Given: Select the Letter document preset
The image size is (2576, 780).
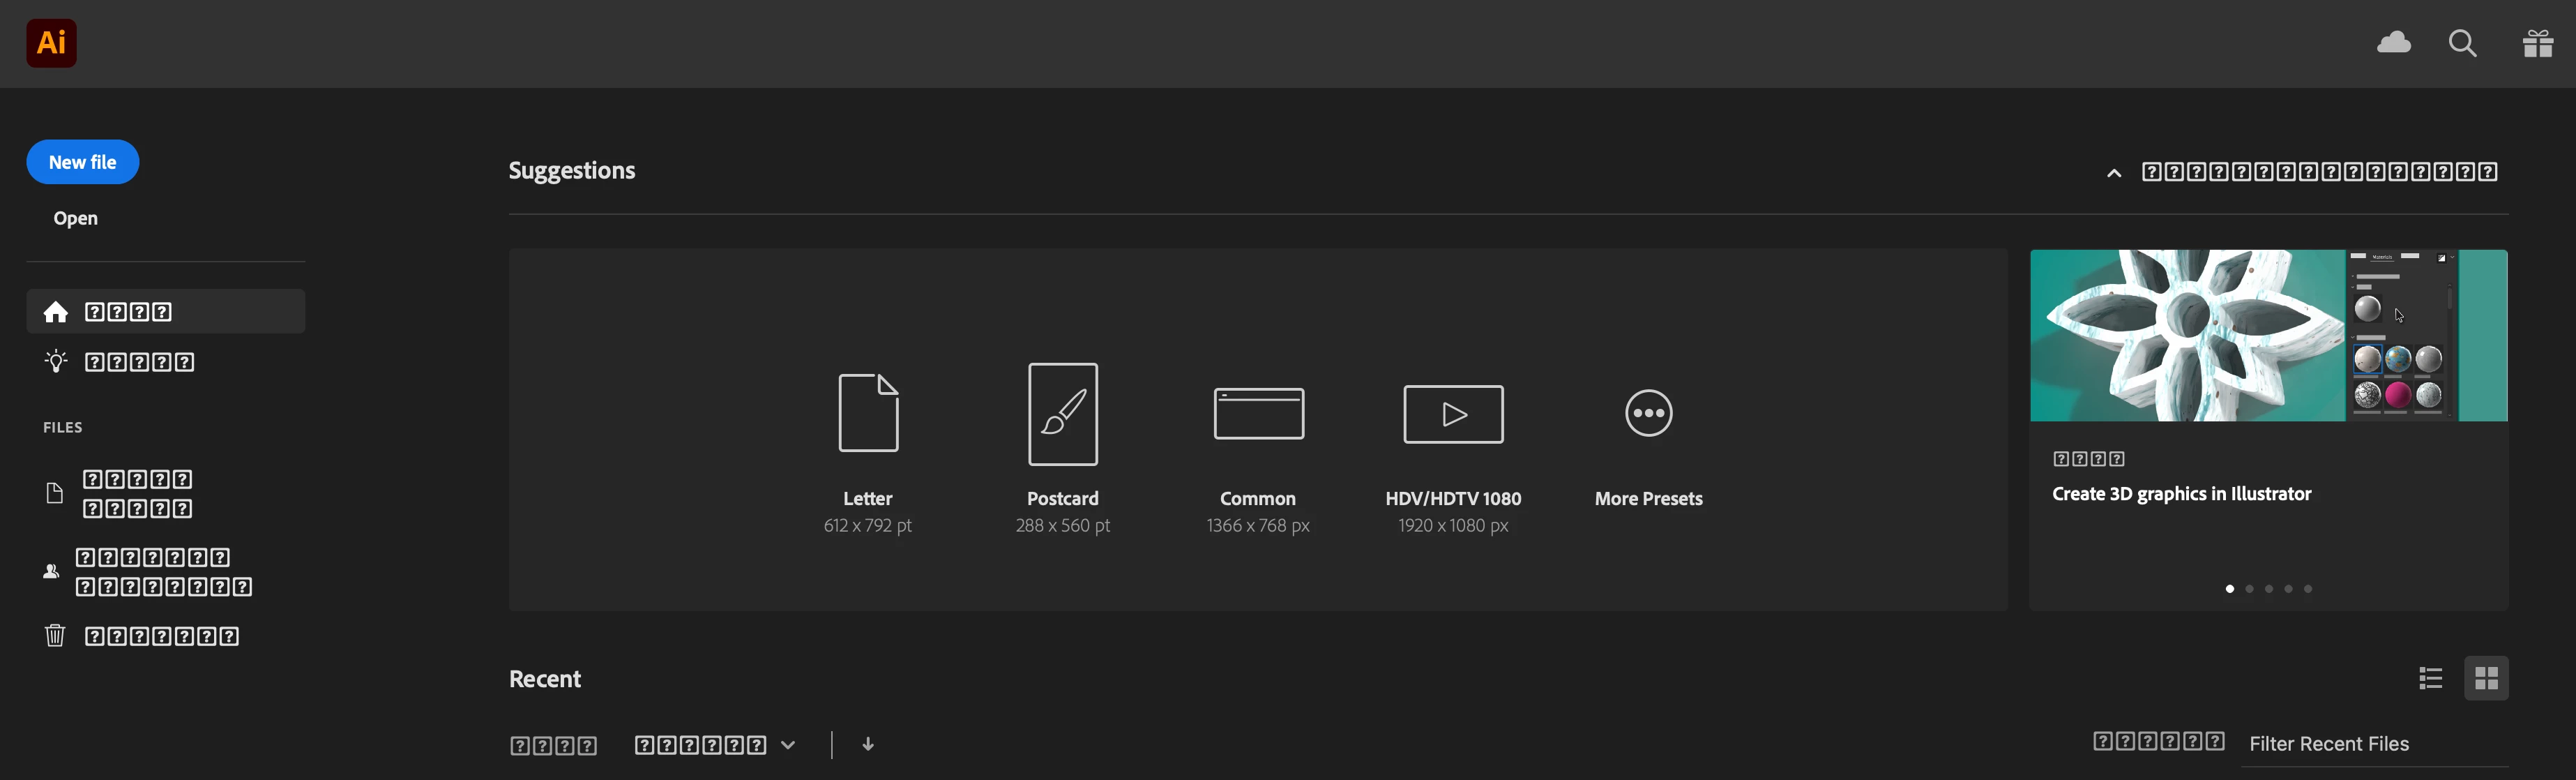Looking at the screenshot, I should [867, 414].
